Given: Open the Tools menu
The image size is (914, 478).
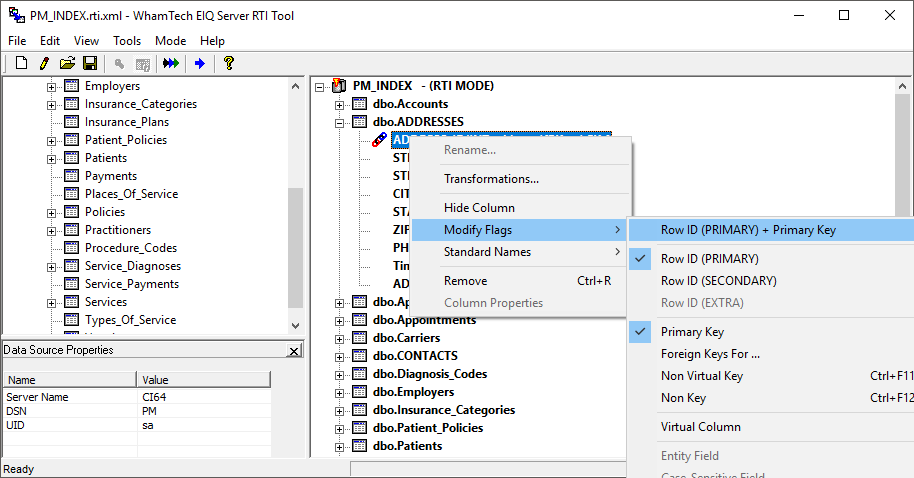Looking at the screenshot, I should tap(127, 41).
